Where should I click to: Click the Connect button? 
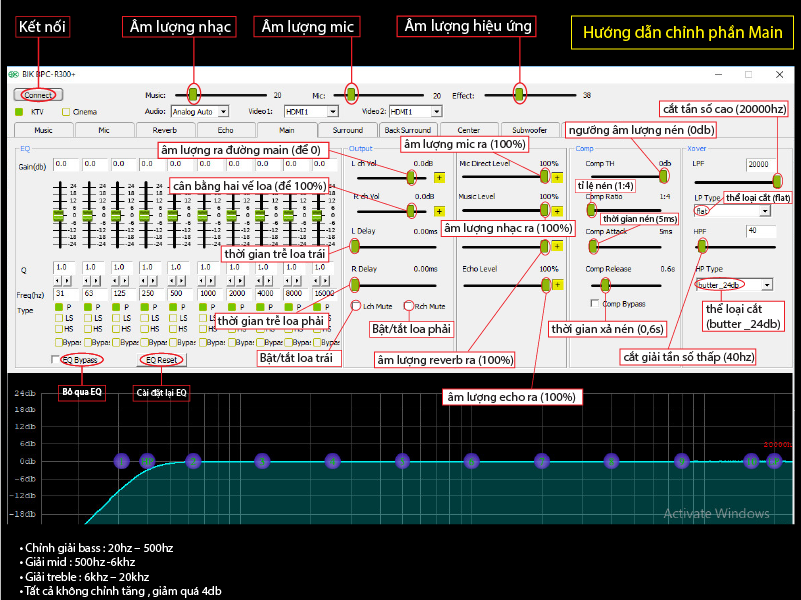click(38, 95)
